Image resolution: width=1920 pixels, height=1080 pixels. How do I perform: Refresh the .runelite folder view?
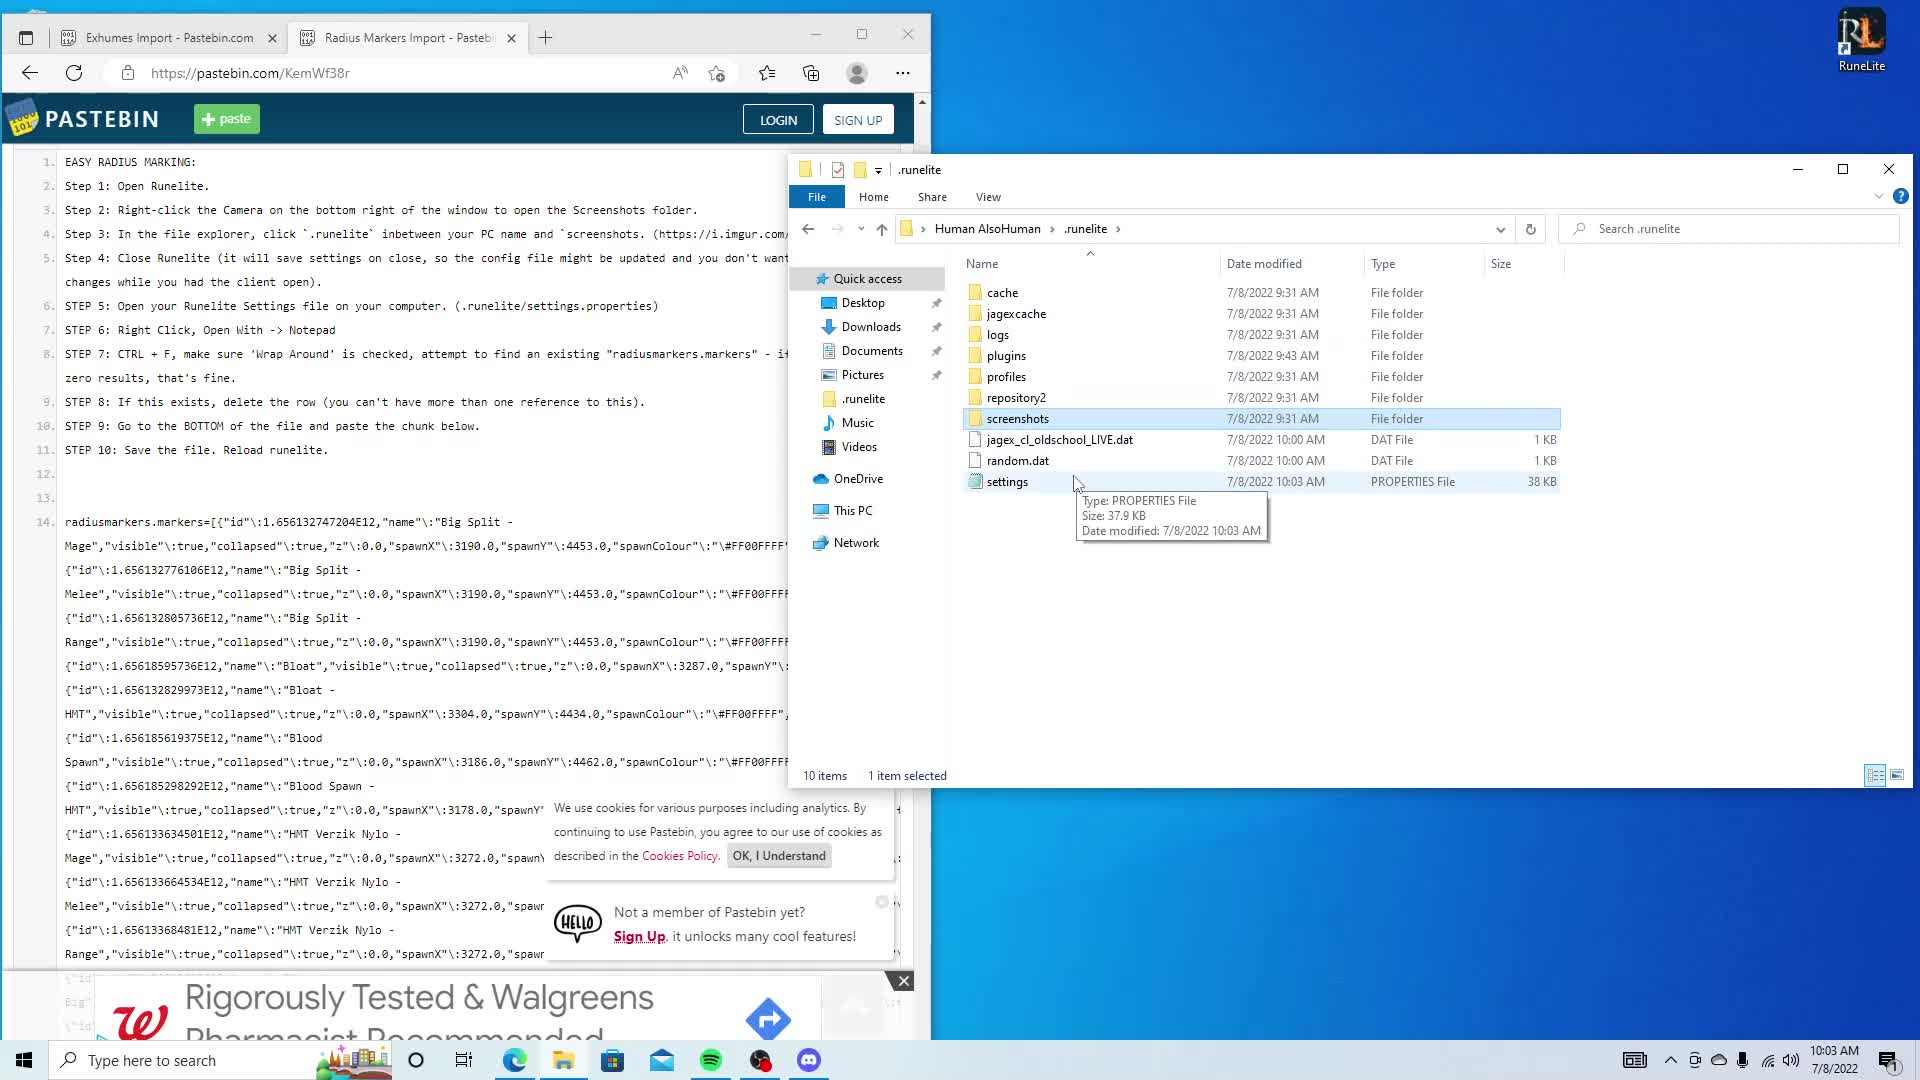(x=1530, y=229)
